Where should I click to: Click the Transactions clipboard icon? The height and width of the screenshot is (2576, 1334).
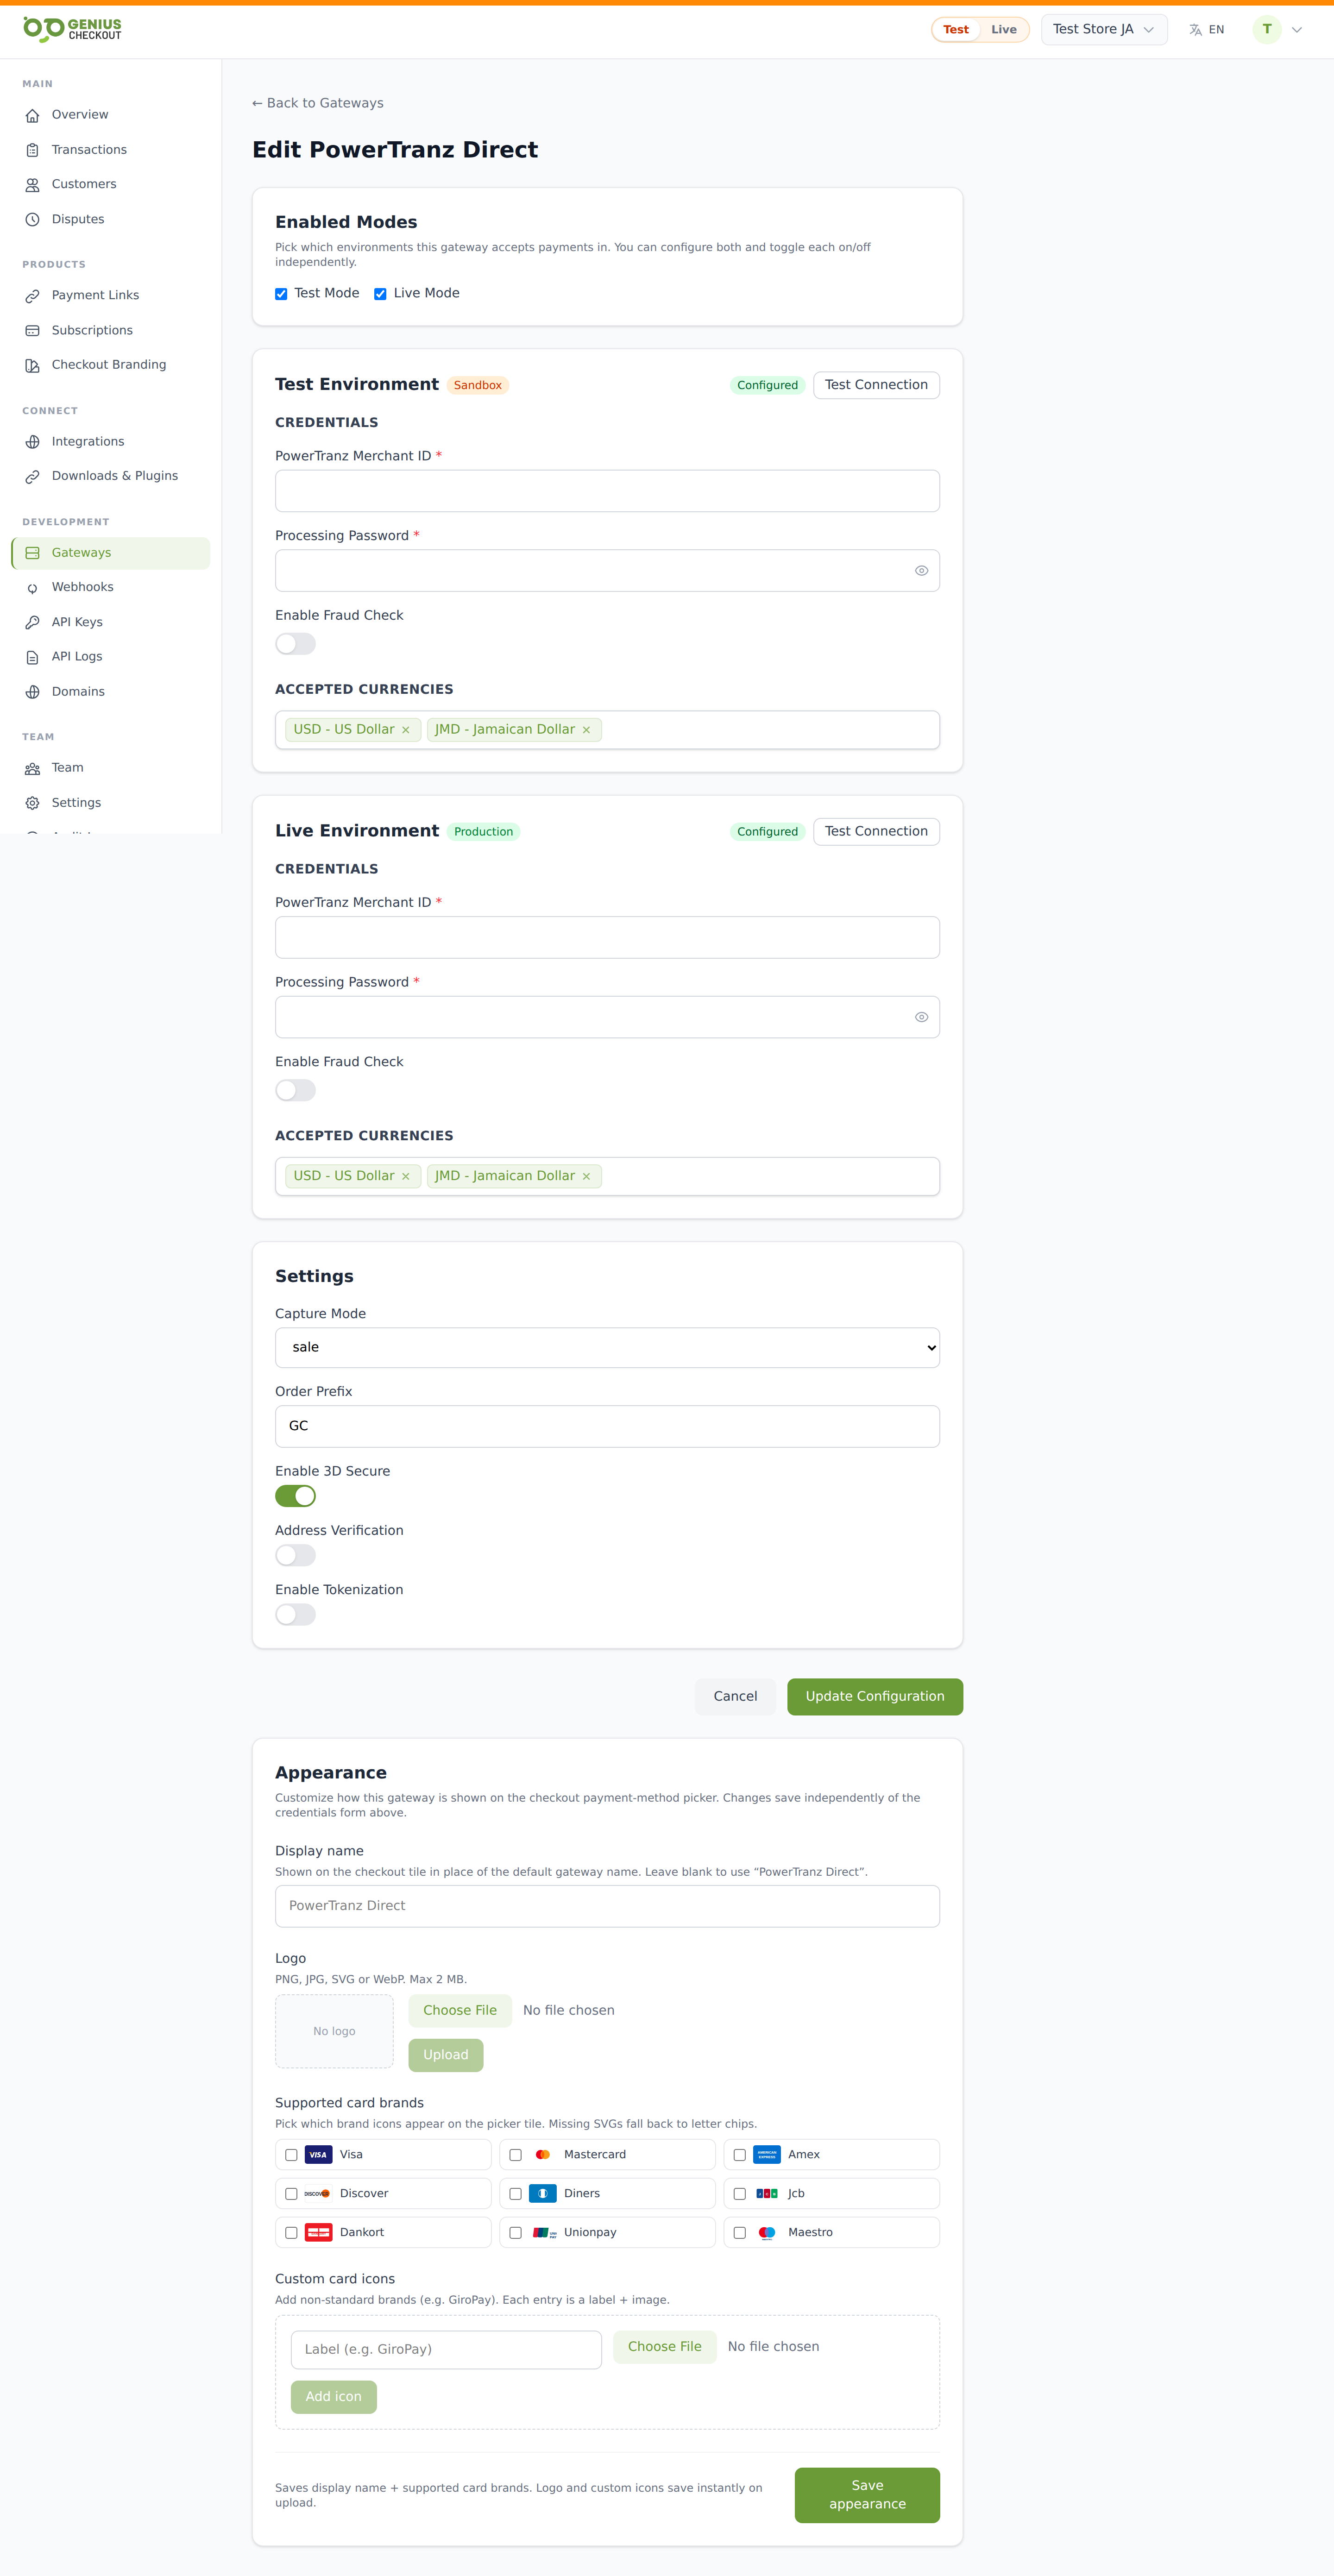(x=32, y=150)
